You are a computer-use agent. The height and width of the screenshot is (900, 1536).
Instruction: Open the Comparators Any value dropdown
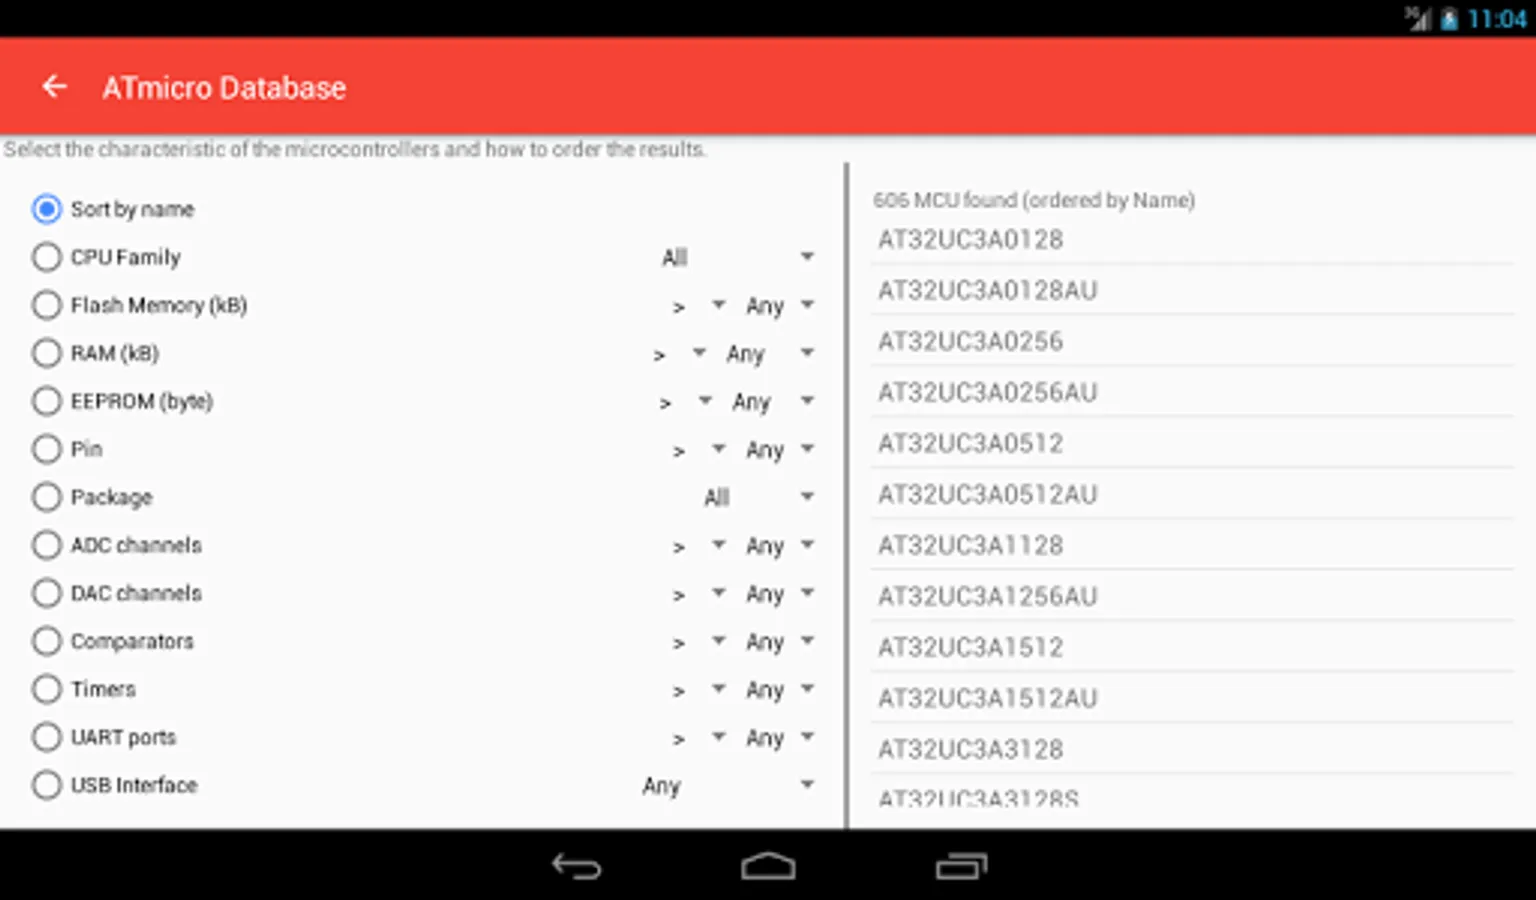point(778,641)
